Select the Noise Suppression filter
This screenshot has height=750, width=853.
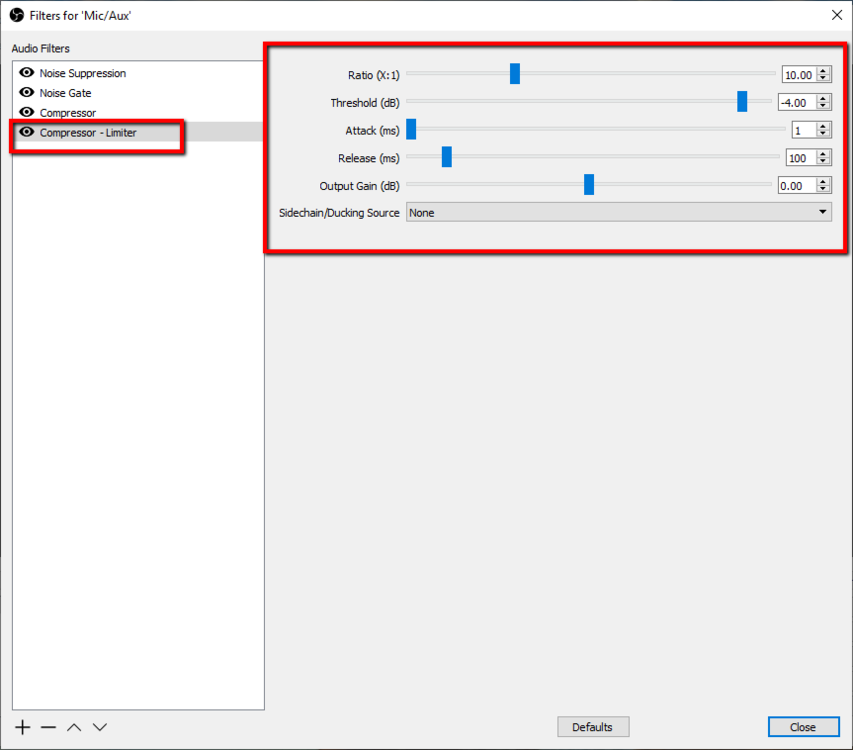(83, 73)
